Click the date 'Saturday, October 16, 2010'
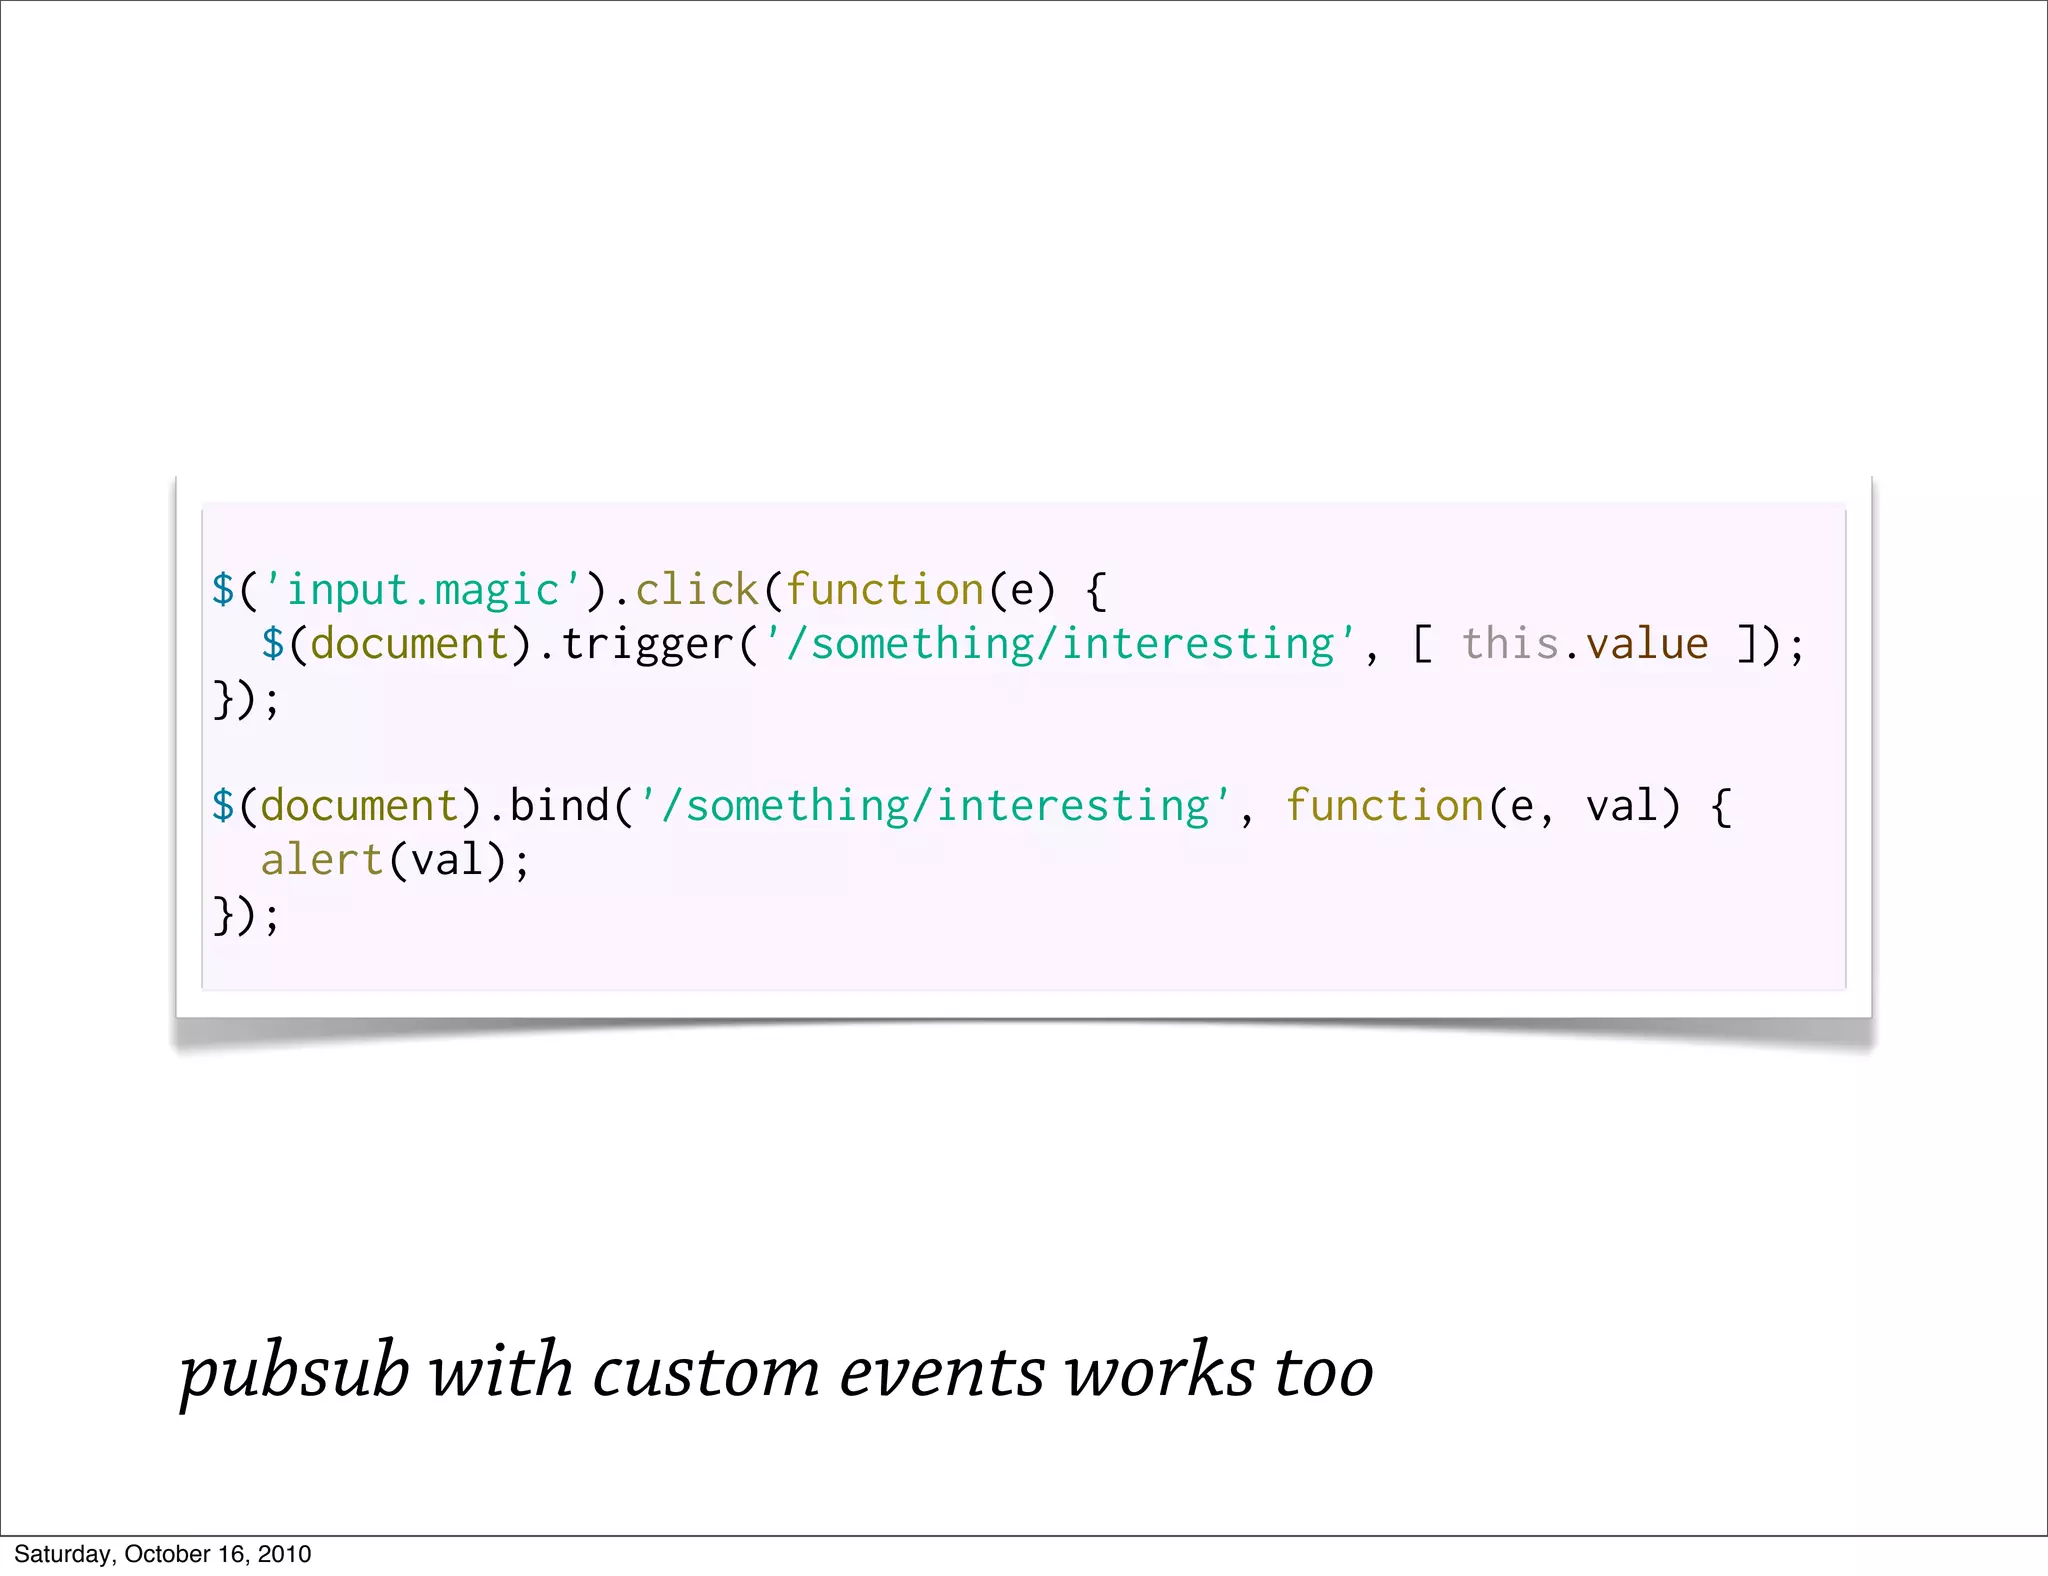The height and width of the screenshot is (1576, 2048). tap(162, 1554)
